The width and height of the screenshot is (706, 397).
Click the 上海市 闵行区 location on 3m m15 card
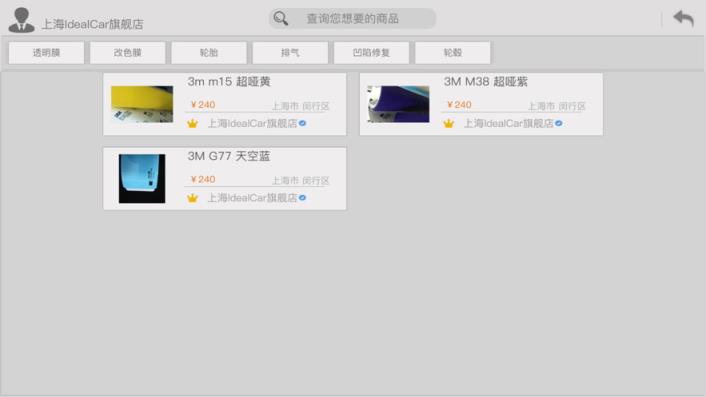point(300,106)
